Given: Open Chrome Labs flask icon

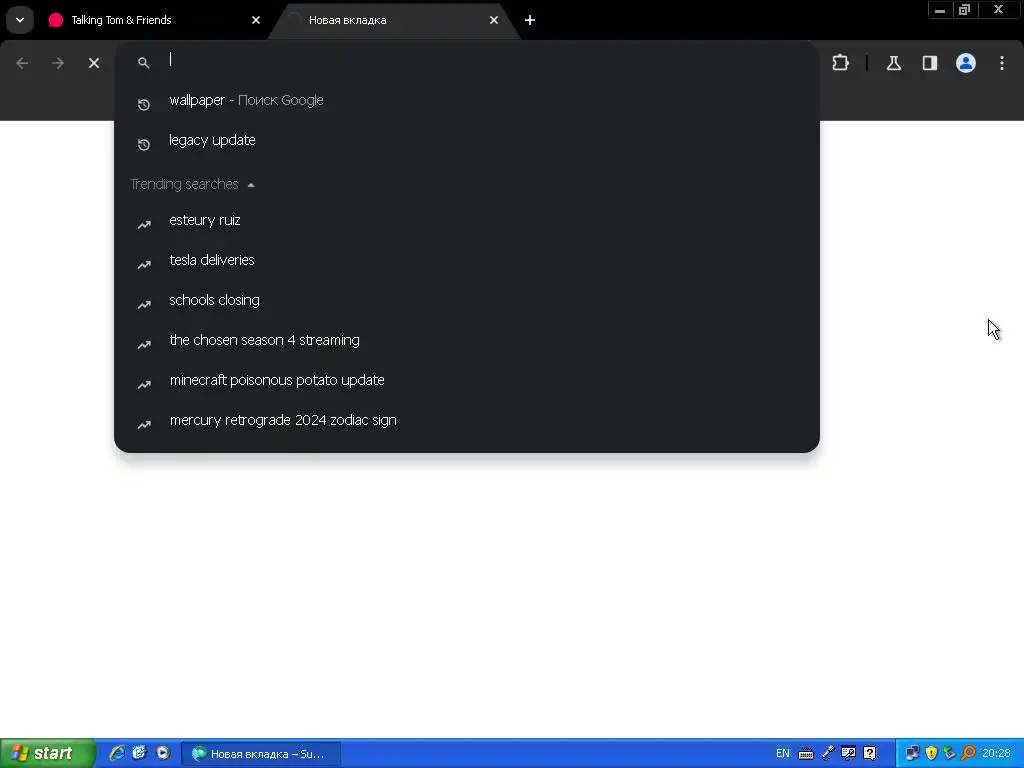Looking at the screenshot, I should [893, 63].
